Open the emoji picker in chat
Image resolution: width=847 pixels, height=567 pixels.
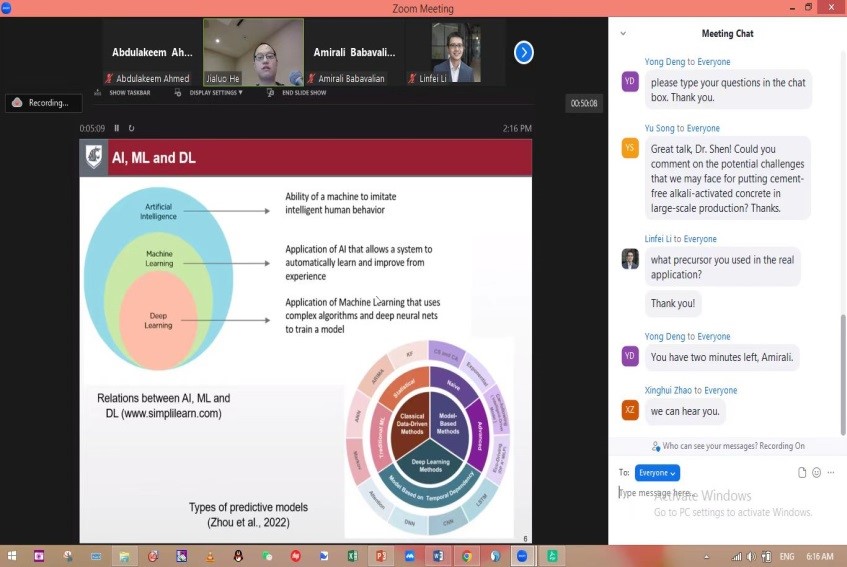pos(817,472)
